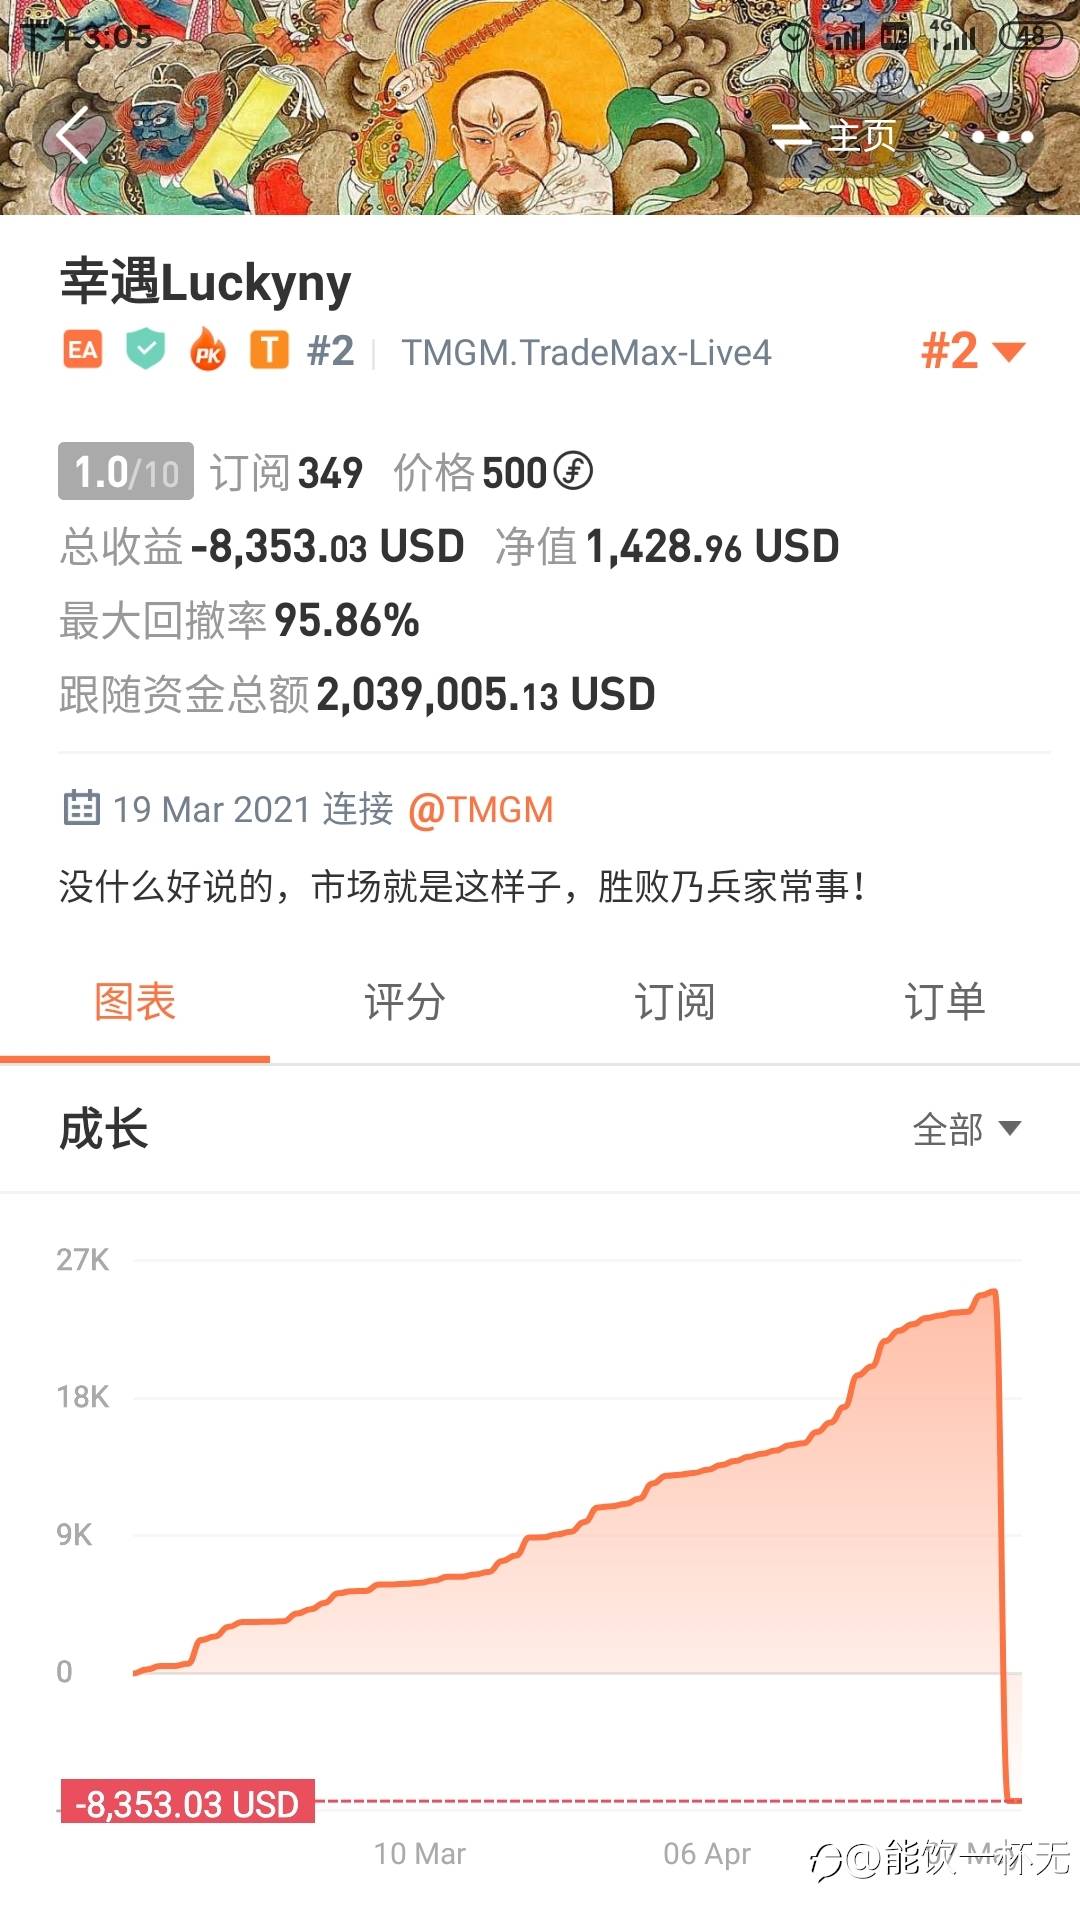Tap the coin icon next to price 500
Viewport: 1080px width, 1920px height.
click(573, 471)
